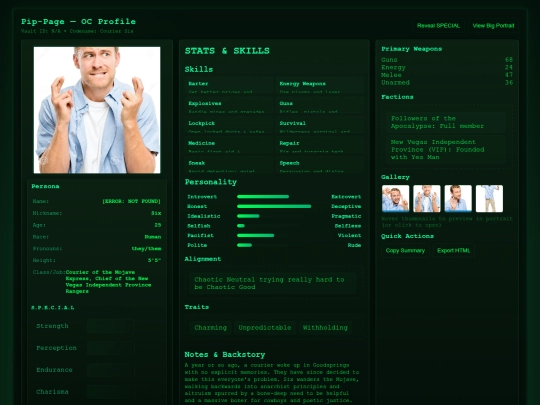
Task: Click the Honest–Deceptive personality bar
Action: click(274, 206)
